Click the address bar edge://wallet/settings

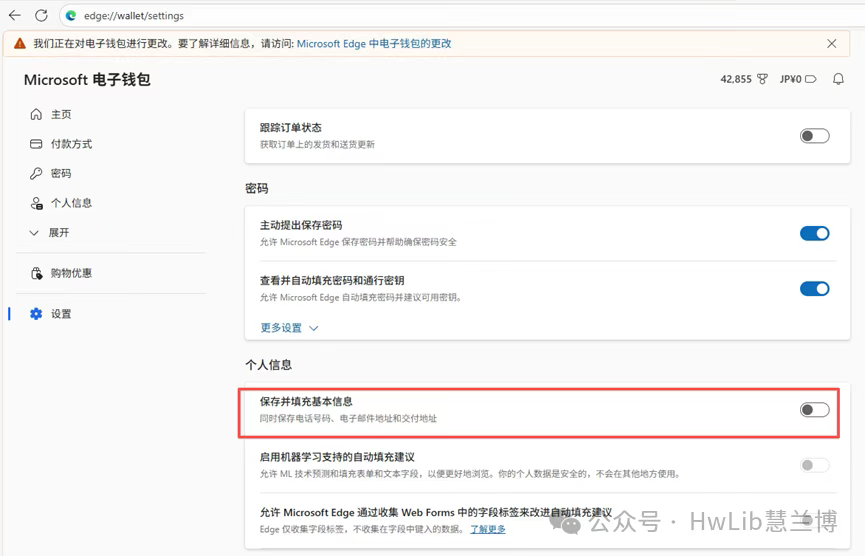click(134, 16)
